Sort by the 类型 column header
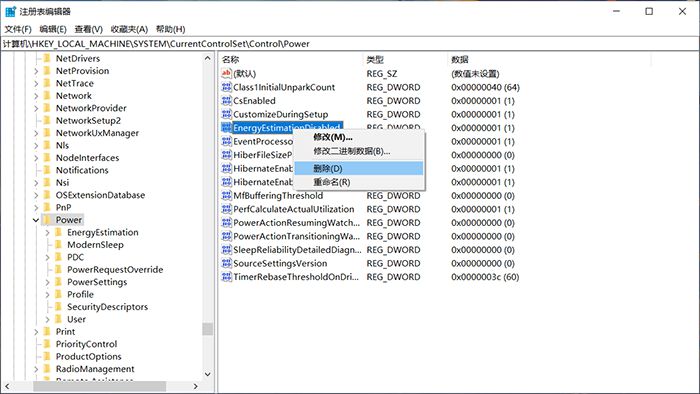The width and height of the screenshot is (700, 394). pyautogui.click(x=405, y=59)
